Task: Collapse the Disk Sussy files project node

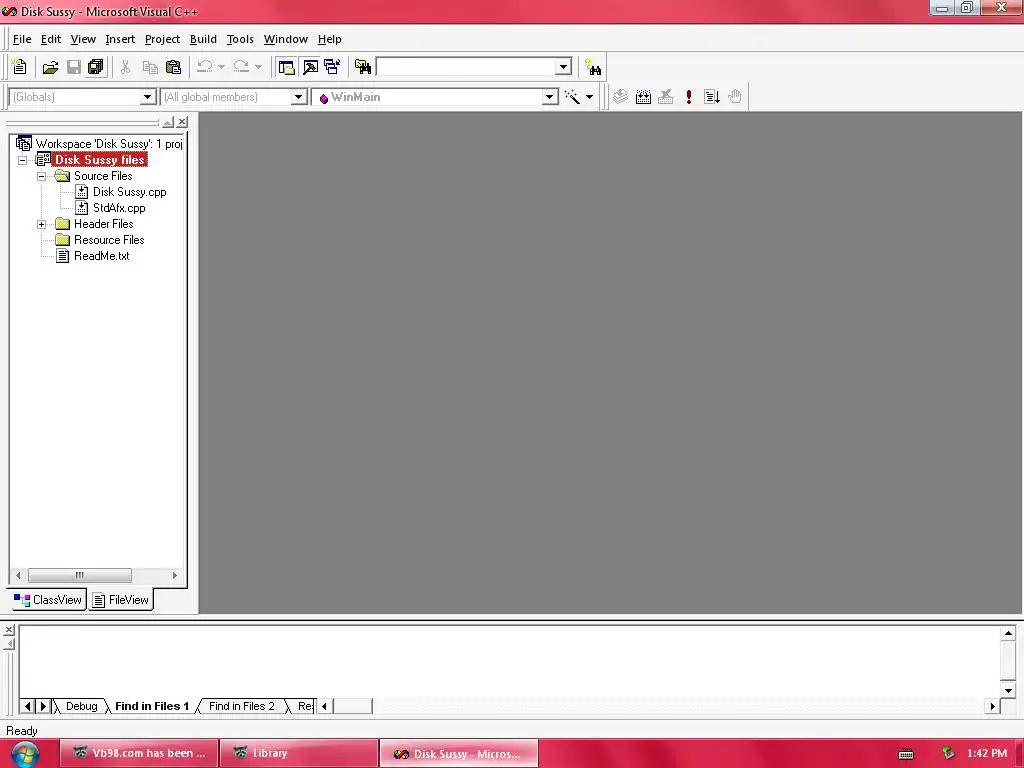Action: (x=22, y=160)
